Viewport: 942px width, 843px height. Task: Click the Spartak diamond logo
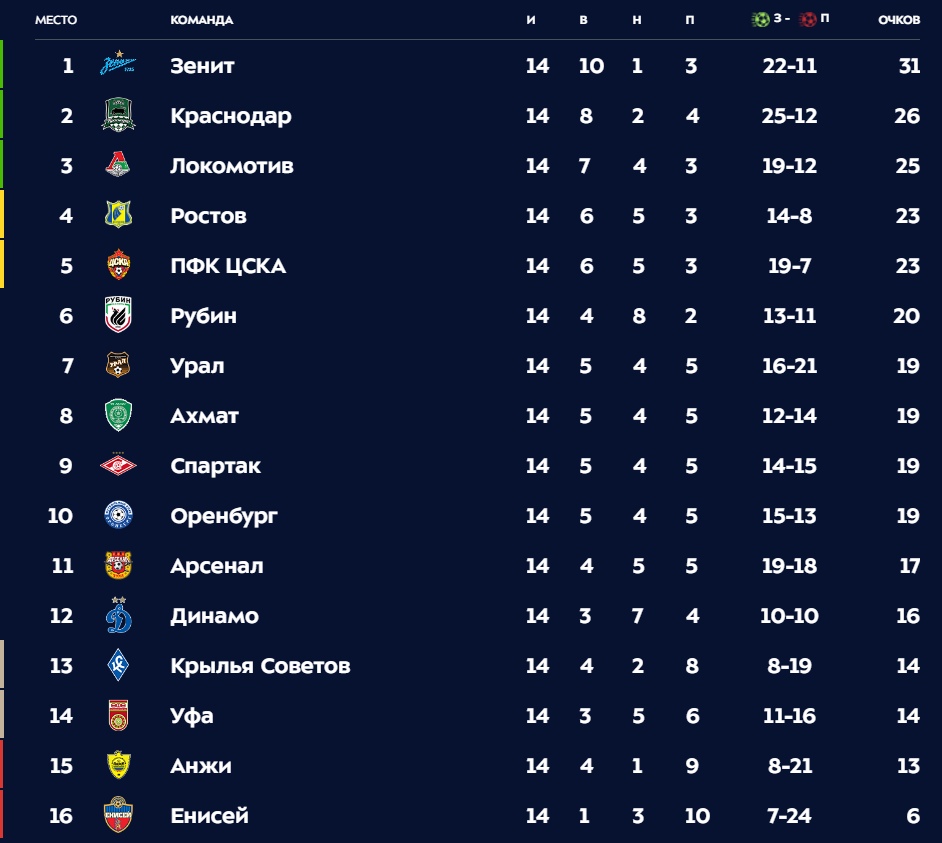(118, 466)
